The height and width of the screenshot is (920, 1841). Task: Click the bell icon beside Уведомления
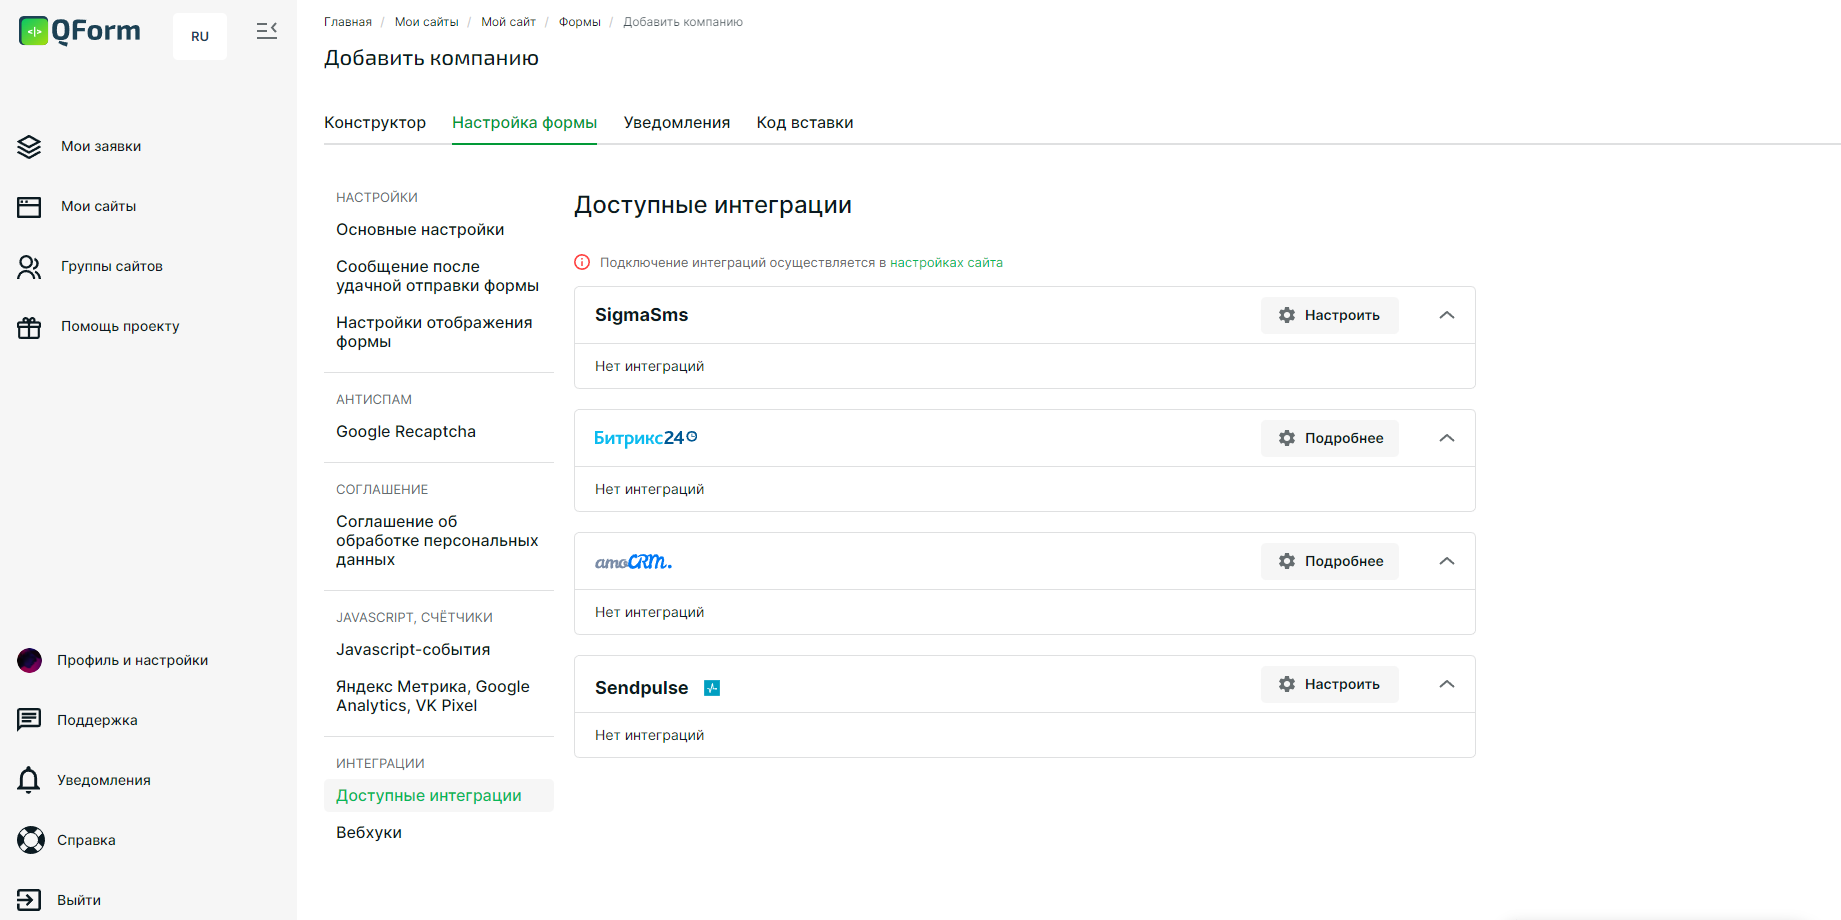click(x=29, y=780)
